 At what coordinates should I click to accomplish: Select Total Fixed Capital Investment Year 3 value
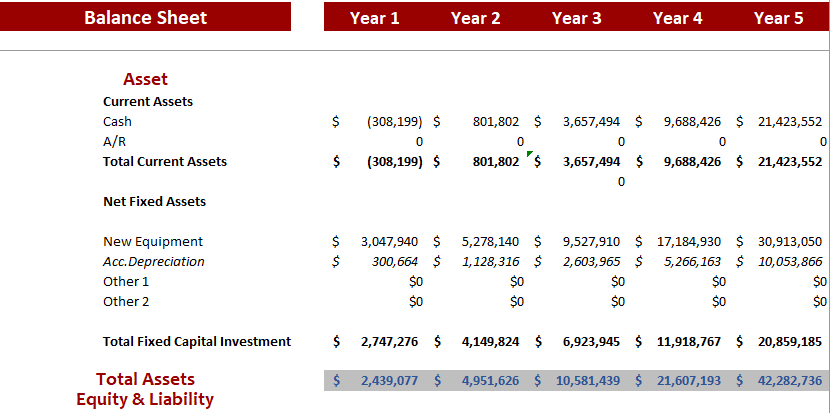tap(591, 342)
